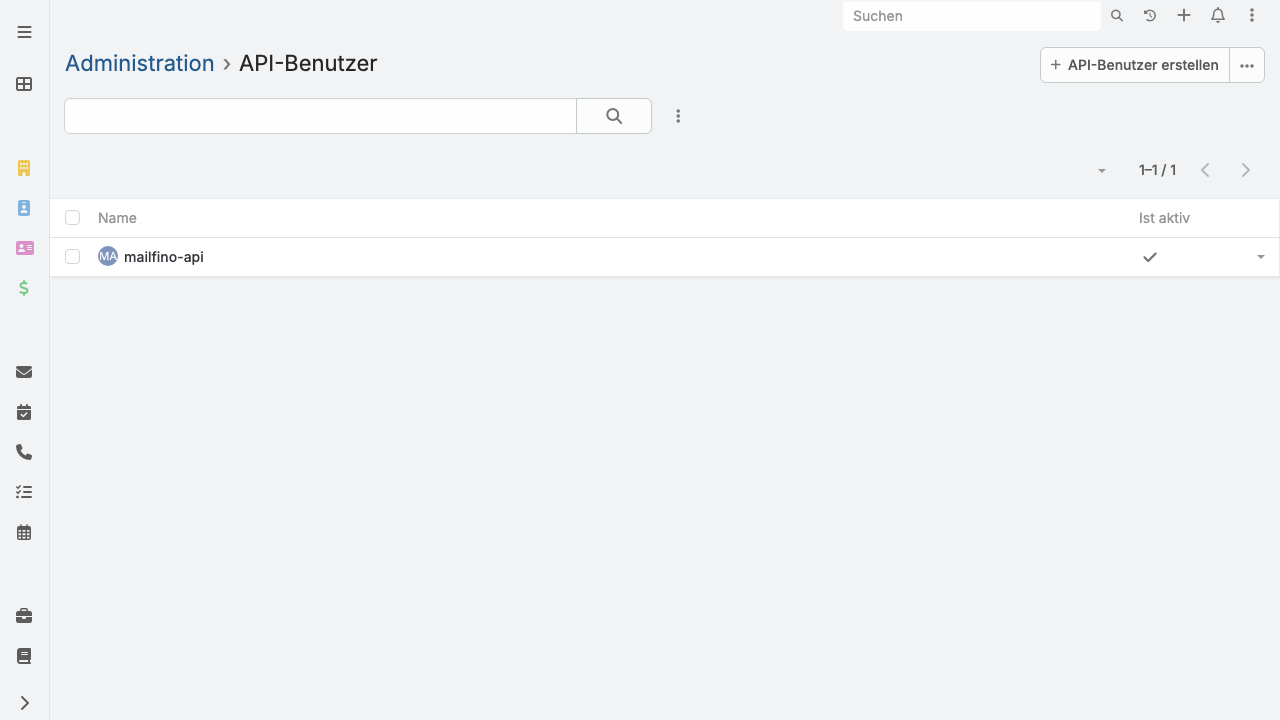Go to previous page arrow

point(1205,170)
